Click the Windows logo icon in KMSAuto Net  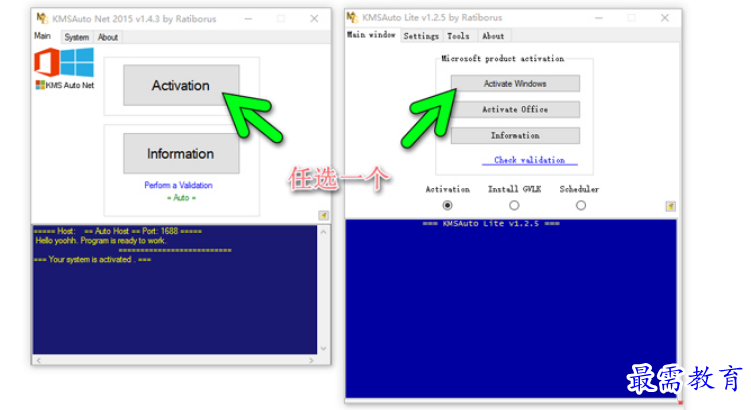click(x=77, y=62)
